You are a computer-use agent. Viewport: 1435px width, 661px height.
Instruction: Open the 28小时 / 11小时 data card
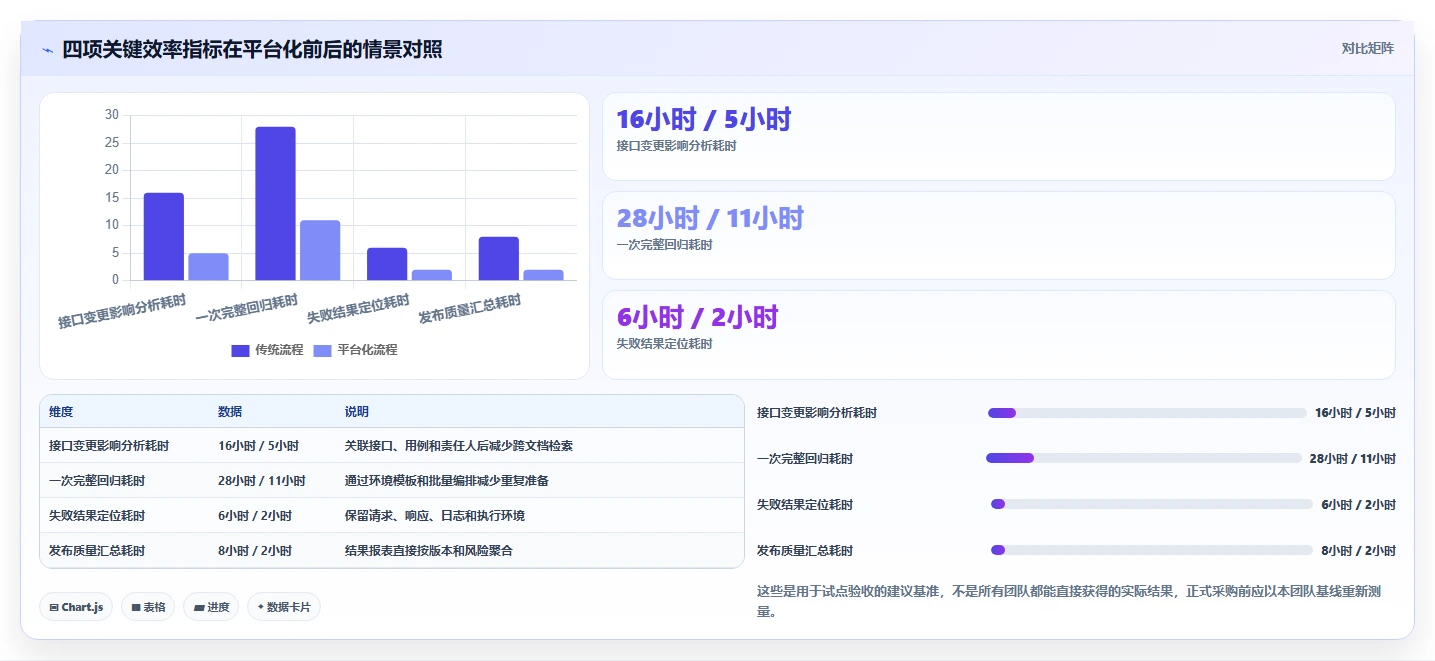click(998, 235)
